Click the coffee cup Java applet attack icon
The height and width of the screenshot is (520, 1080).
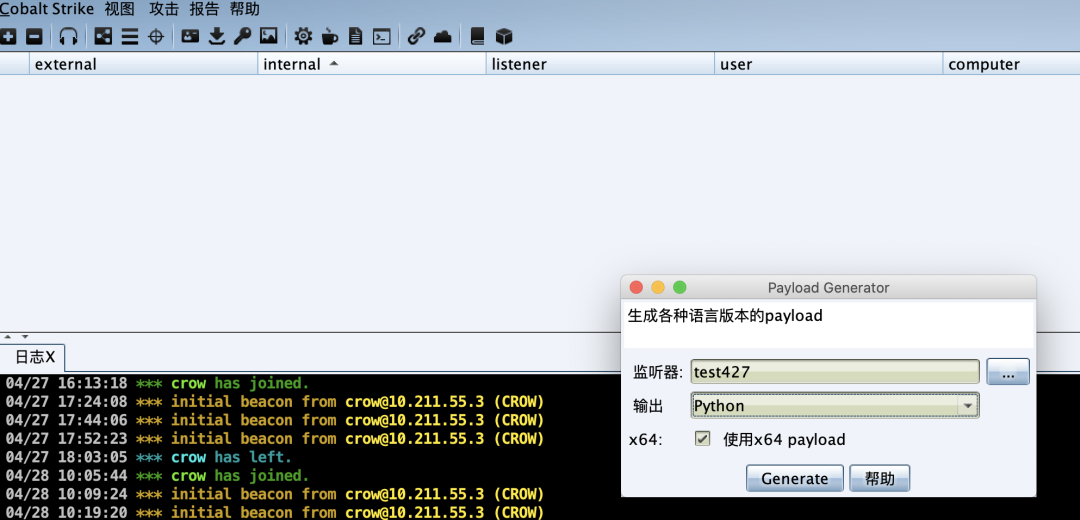click(x=330, y=37)
